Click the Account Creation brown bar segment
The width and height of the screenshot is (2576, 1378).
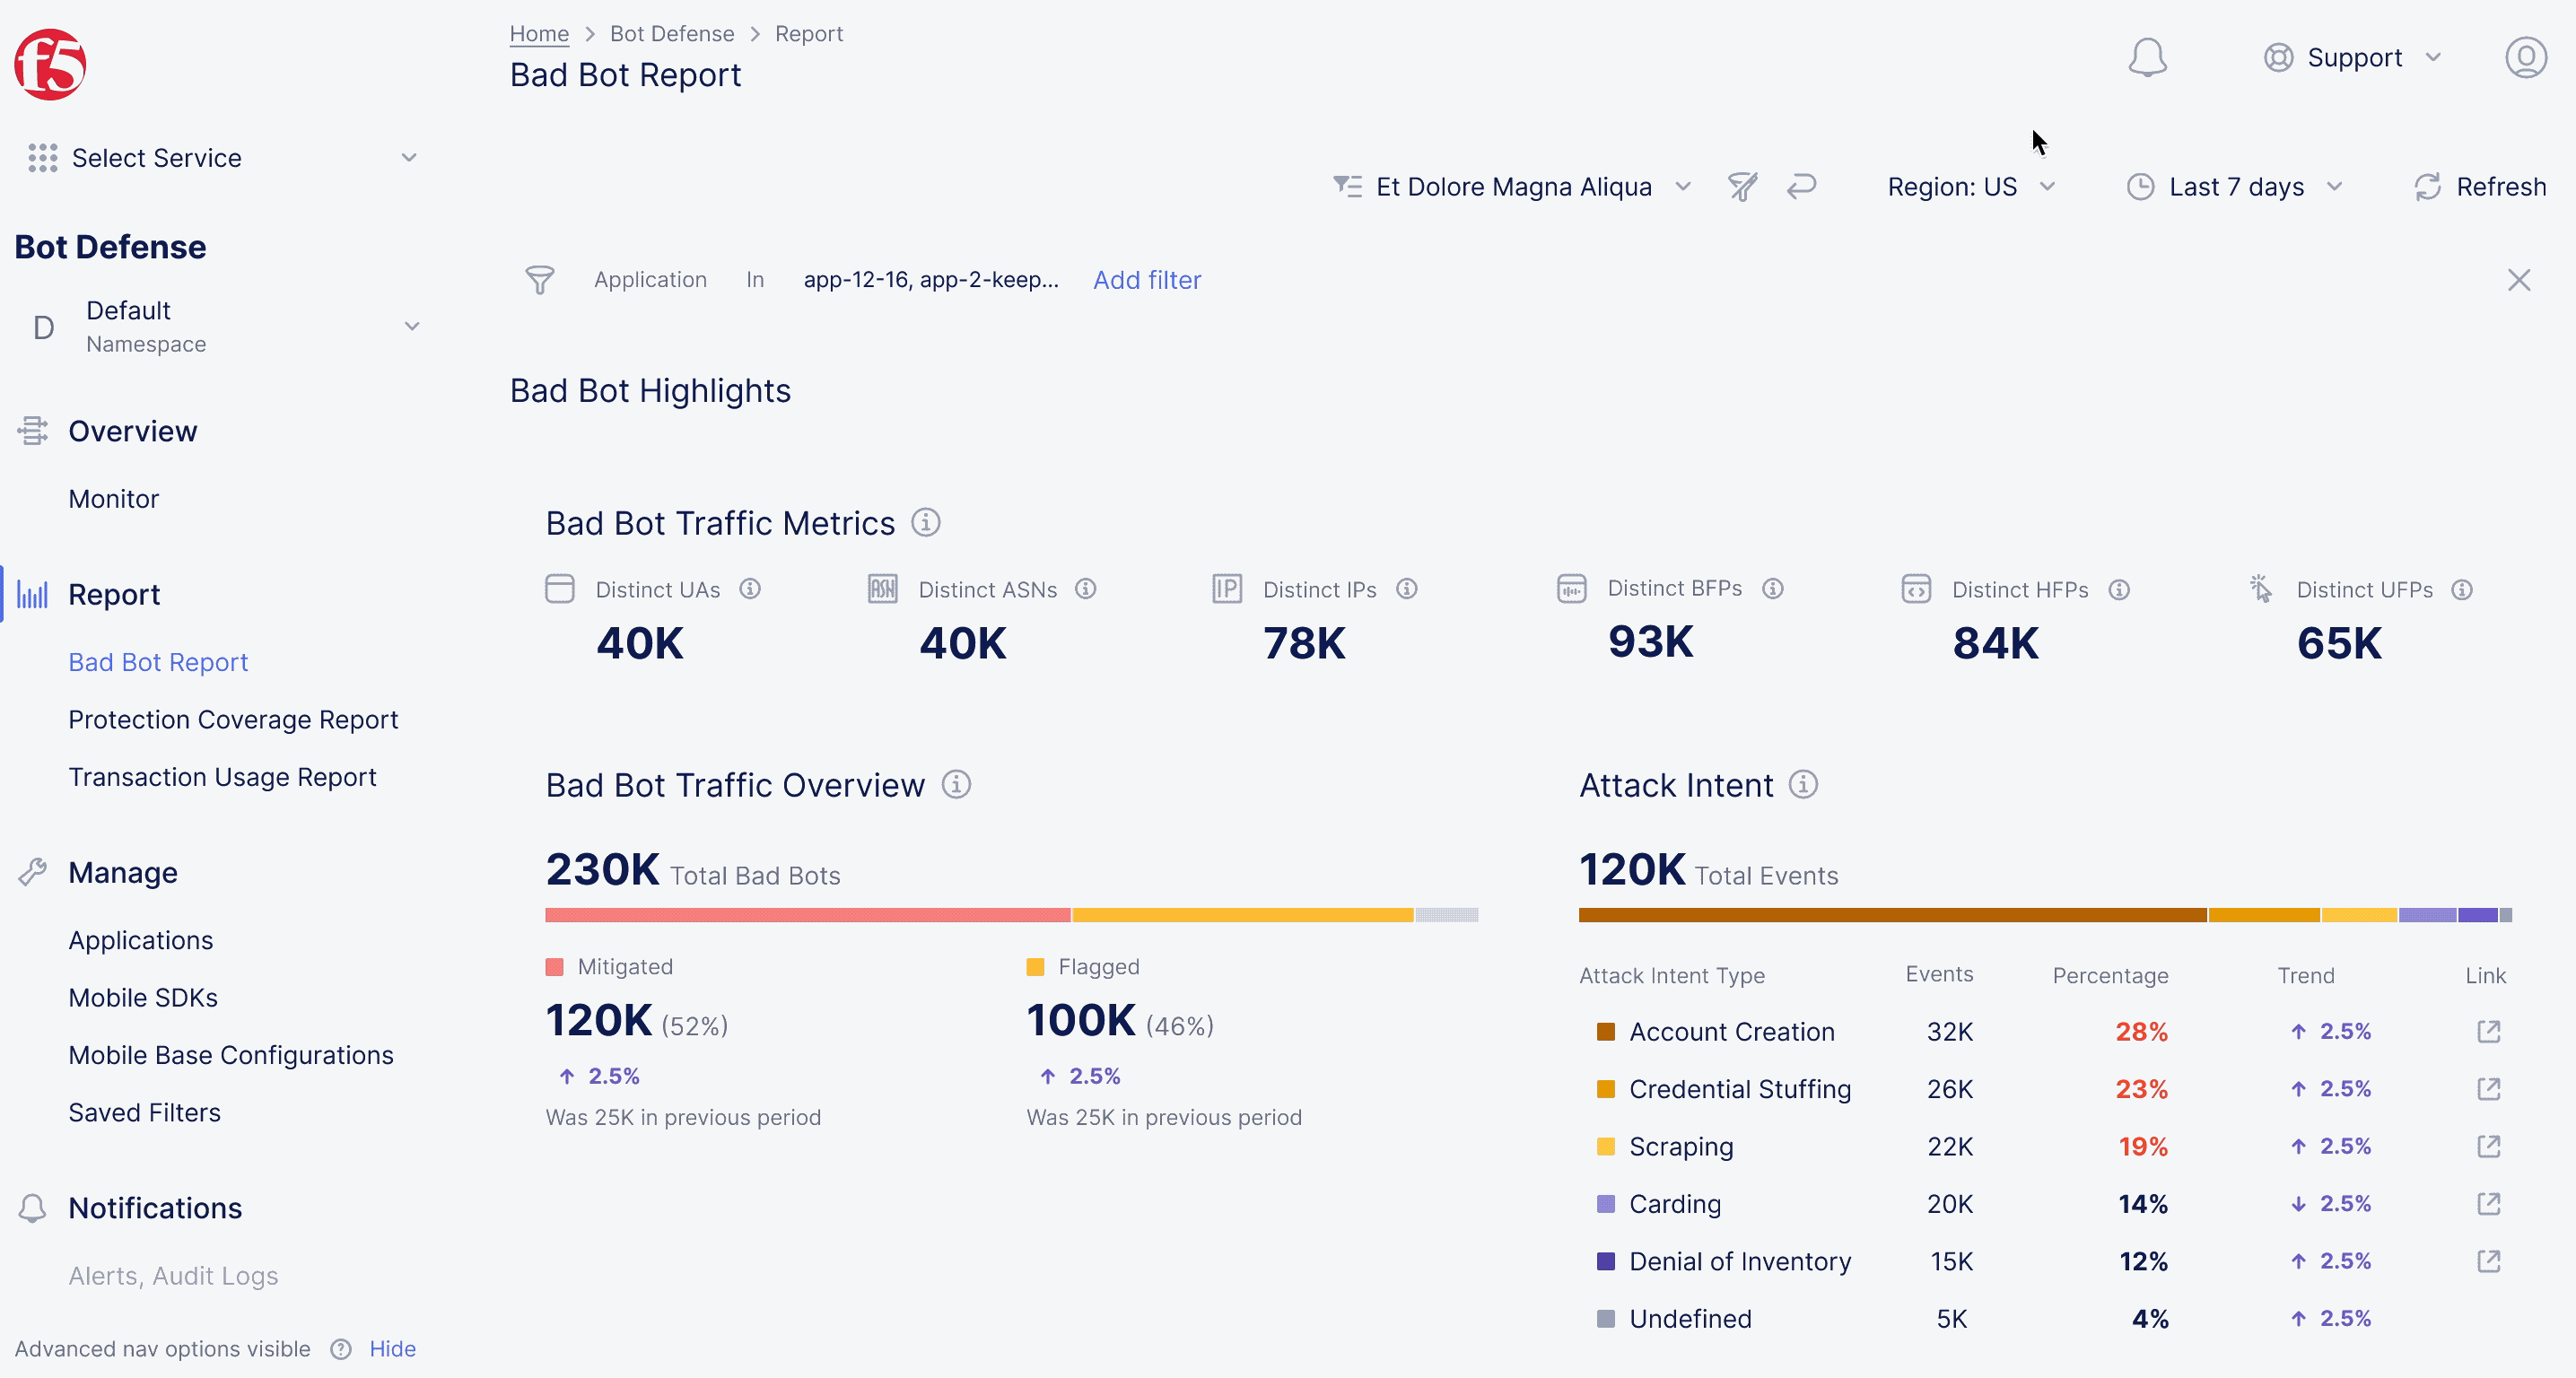[x=1892, y=915]
